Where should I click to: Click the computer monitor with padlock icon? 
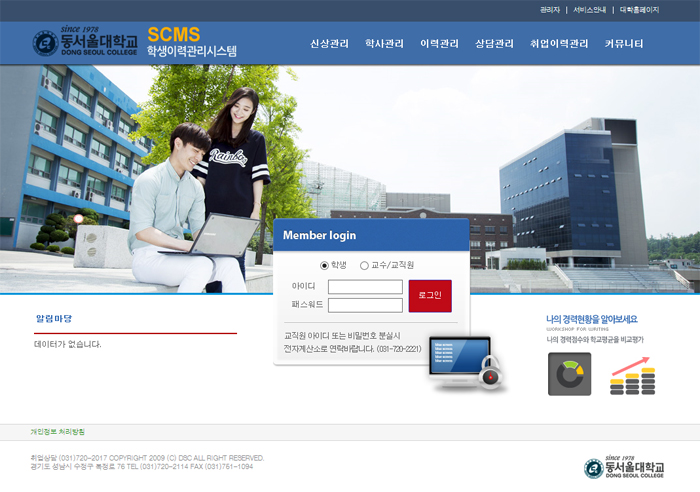(x=464, y=362)
